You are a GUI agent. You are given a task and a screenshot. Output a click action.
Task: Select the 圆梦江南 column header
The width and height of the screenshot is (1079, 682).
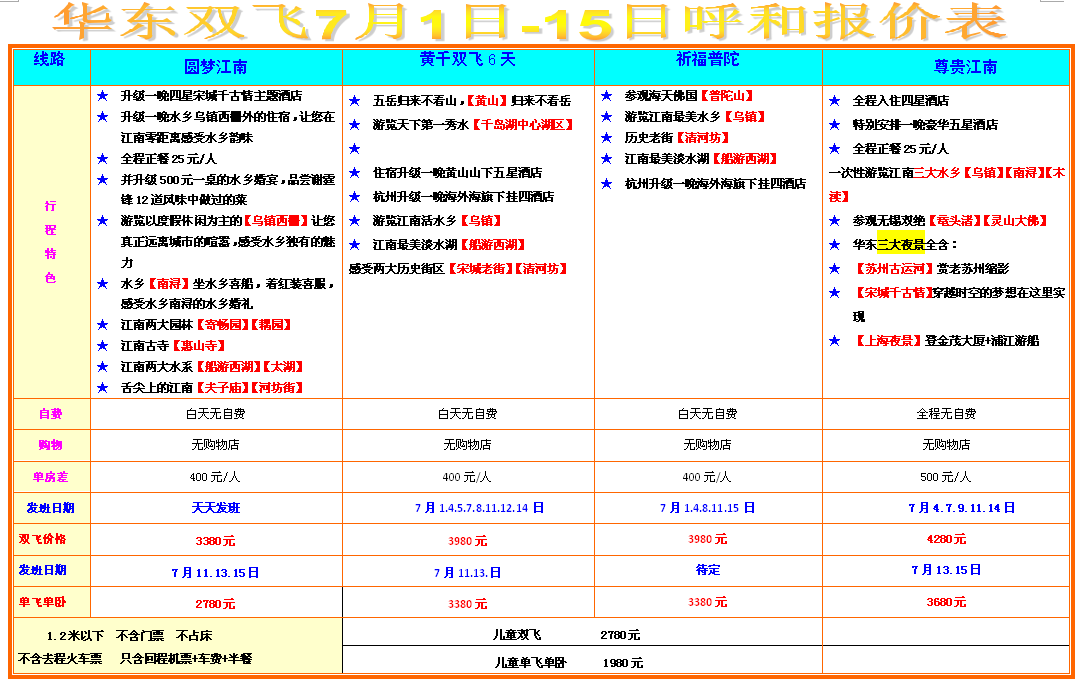(x=216, y=67)
